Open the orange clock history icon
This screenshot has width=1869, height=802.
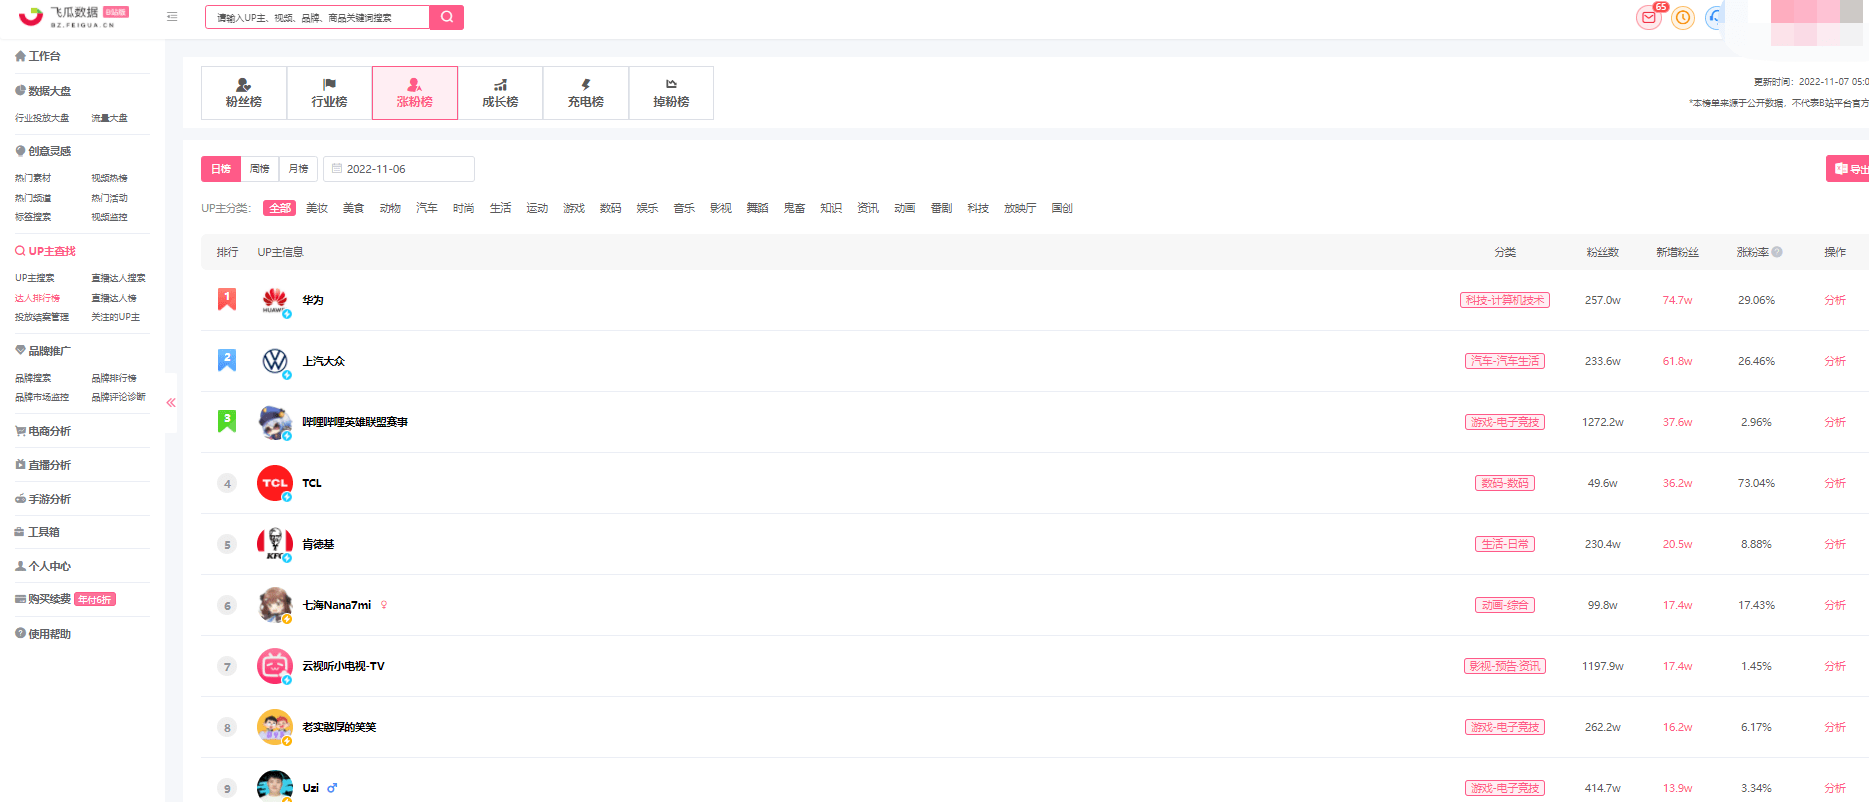[x=1683, y=17]
